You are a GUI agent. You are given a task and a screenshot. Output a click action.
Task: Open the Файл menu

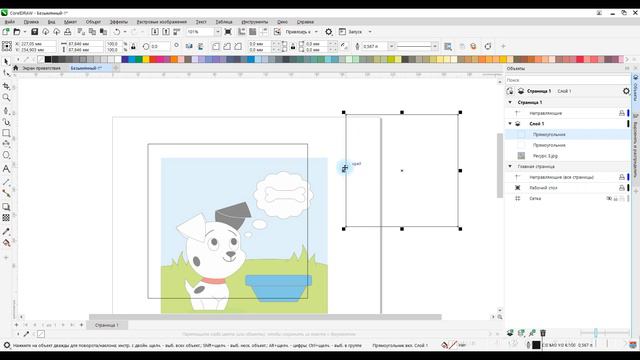pos(9,22)
